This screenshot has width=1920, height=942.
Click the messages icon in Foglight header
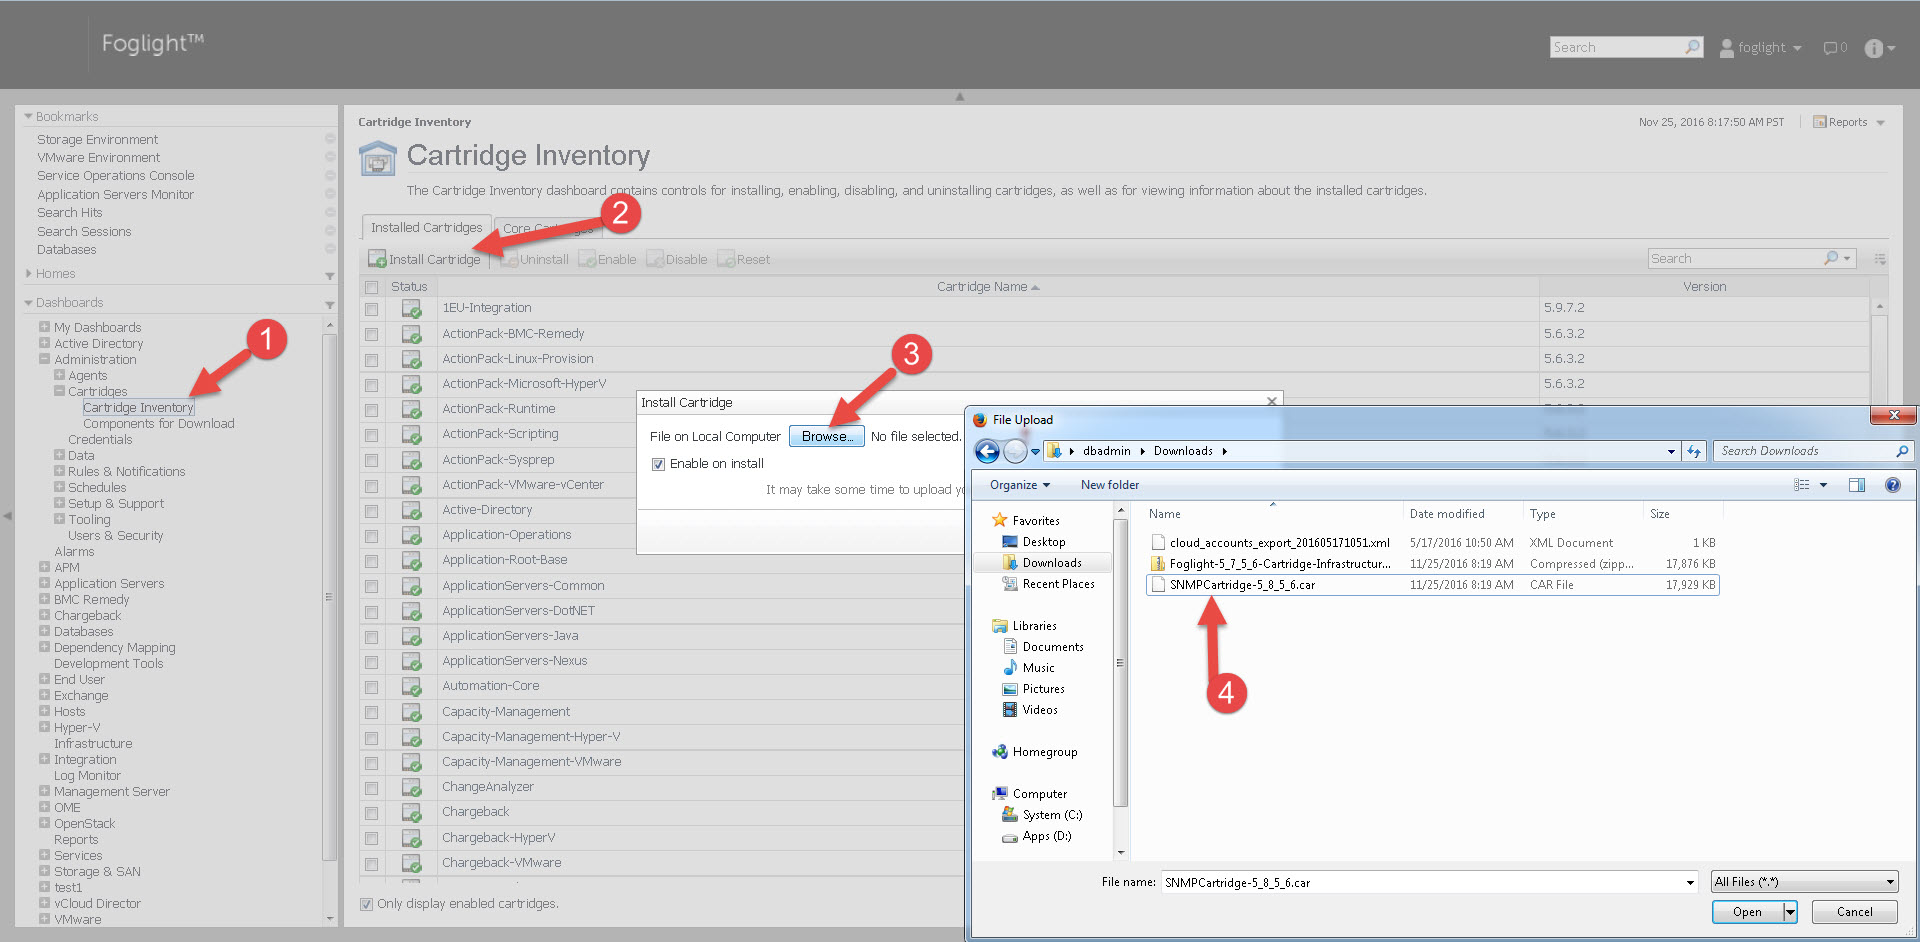coord(1830,48)
